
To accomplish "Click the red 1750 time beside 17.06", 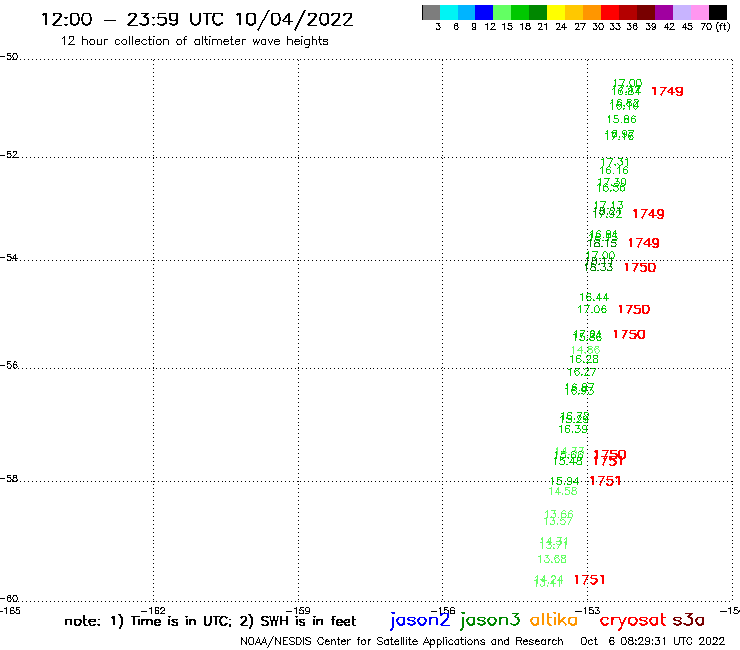I will pyautogui.click(x=634, y=310).
